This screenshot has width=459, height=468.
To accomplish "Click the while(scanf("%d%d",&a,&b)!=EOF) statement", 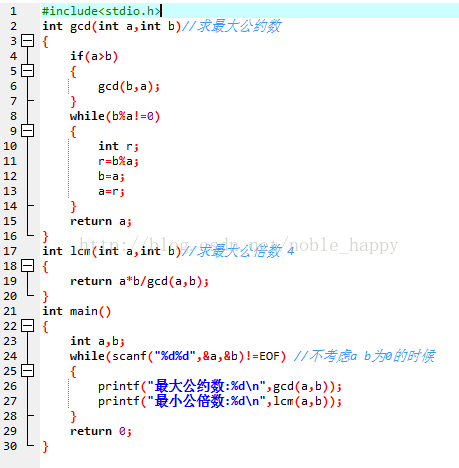I will point(178,356).
